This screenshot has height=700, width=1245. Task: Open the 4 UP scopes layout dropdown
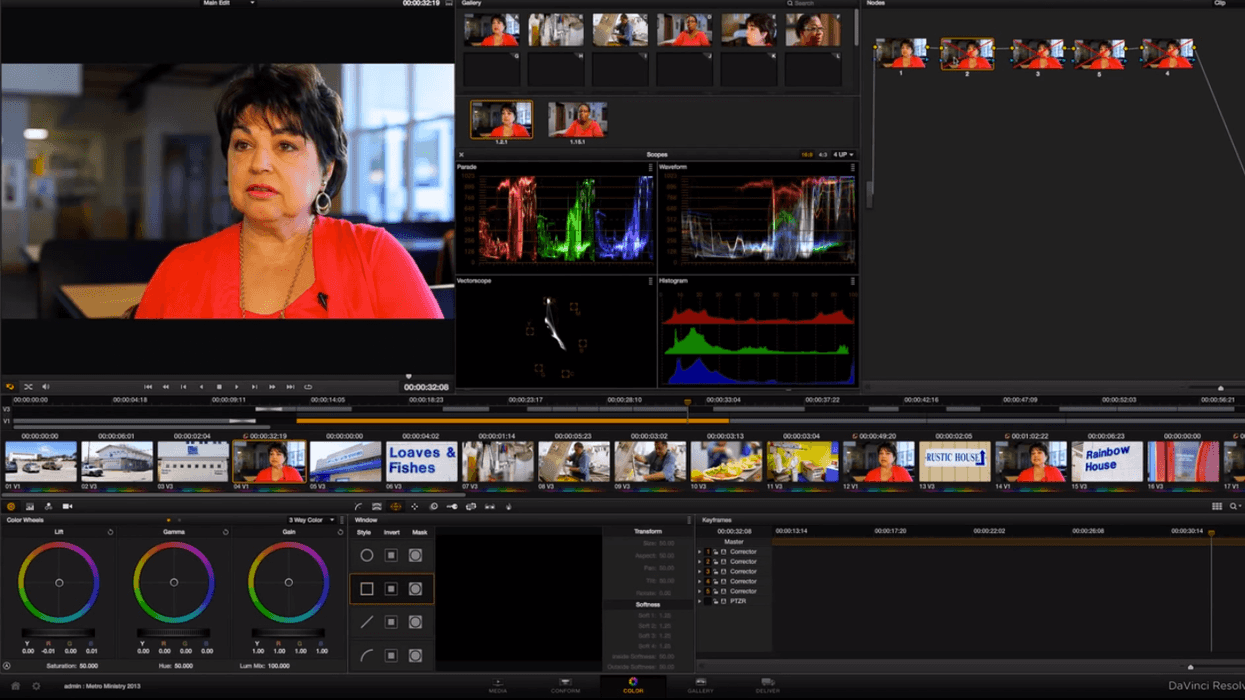click(843, 155)
